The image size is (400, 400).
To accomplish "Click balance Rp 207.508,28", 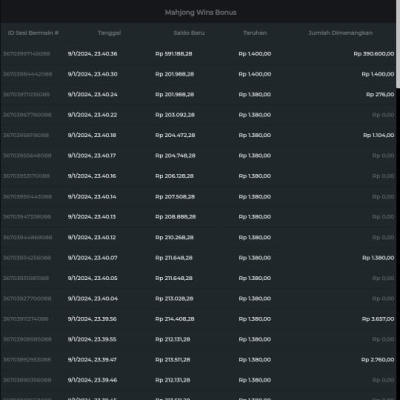I will tap(175, 197).
